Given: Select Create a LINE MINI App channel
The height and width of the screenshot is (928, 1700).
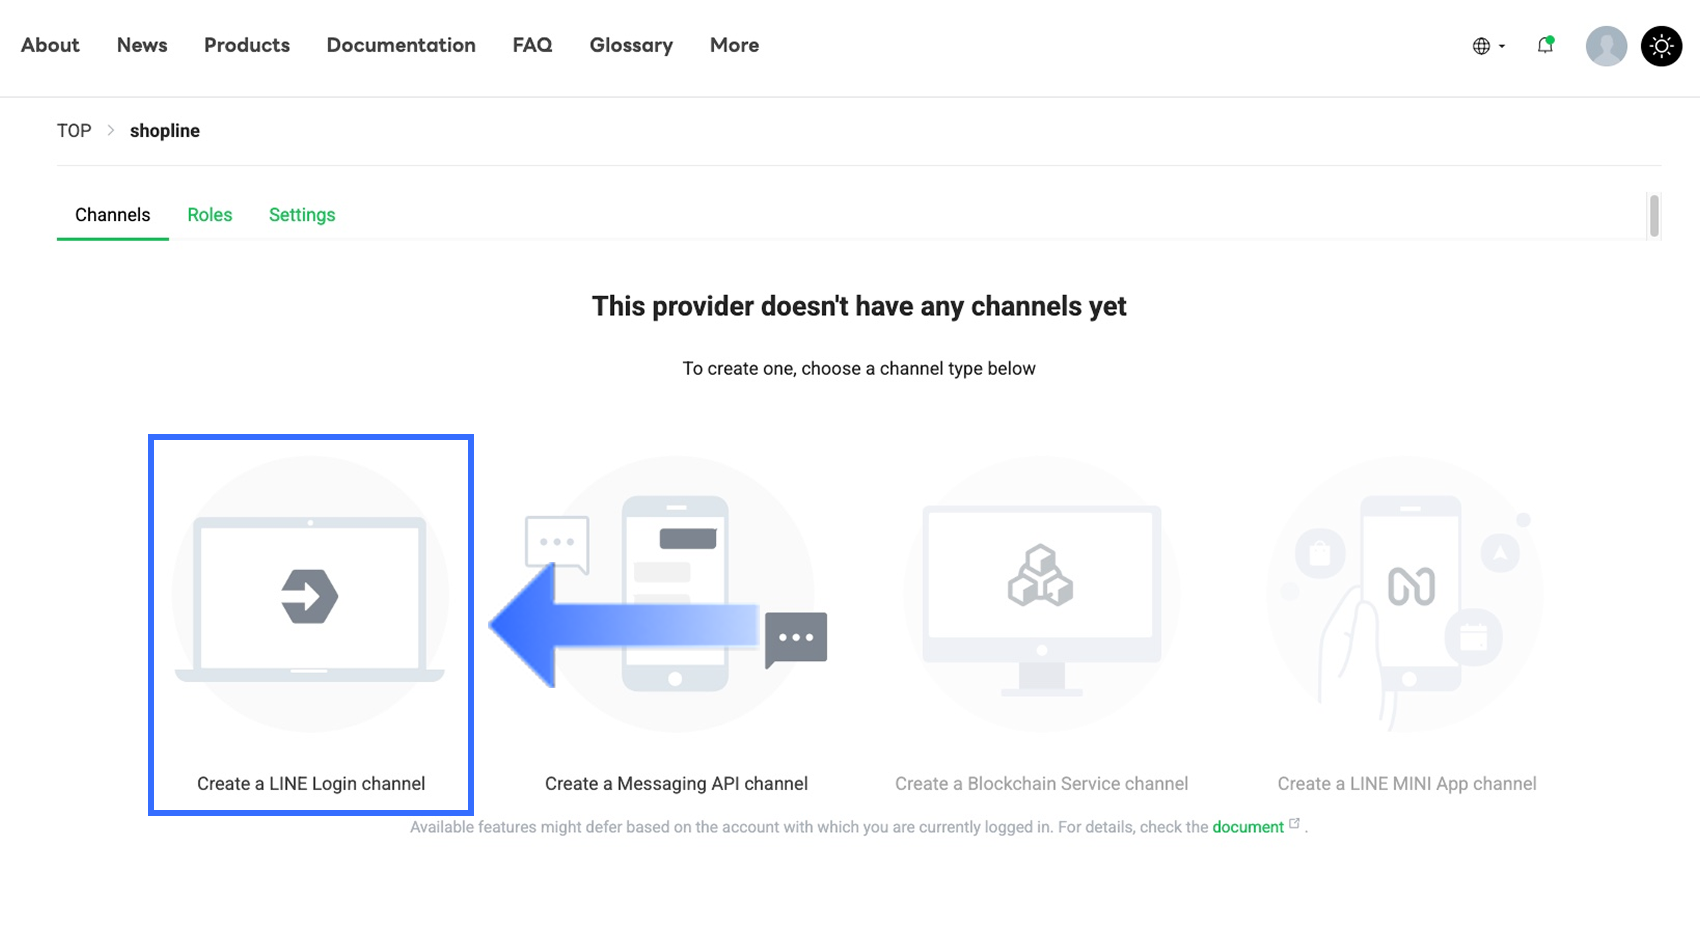Looking at the screenshot, I should coord(1407,784).
